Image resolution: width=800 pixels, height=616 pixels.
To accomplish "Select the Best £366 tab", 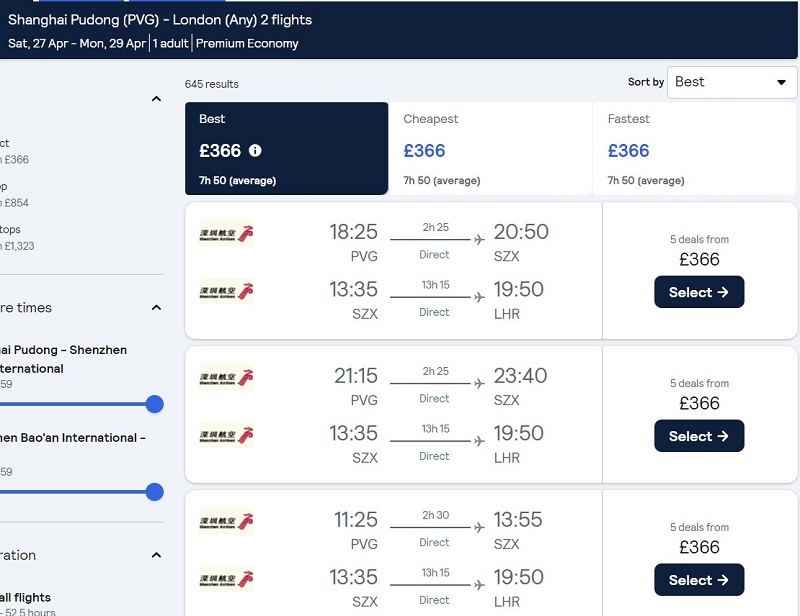I will pos(286,149).
